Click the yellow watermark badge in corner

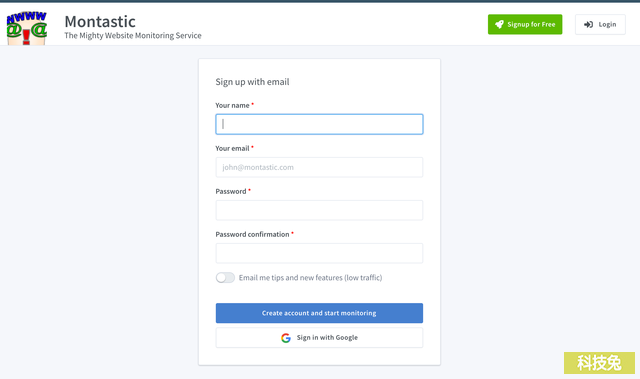599,363
